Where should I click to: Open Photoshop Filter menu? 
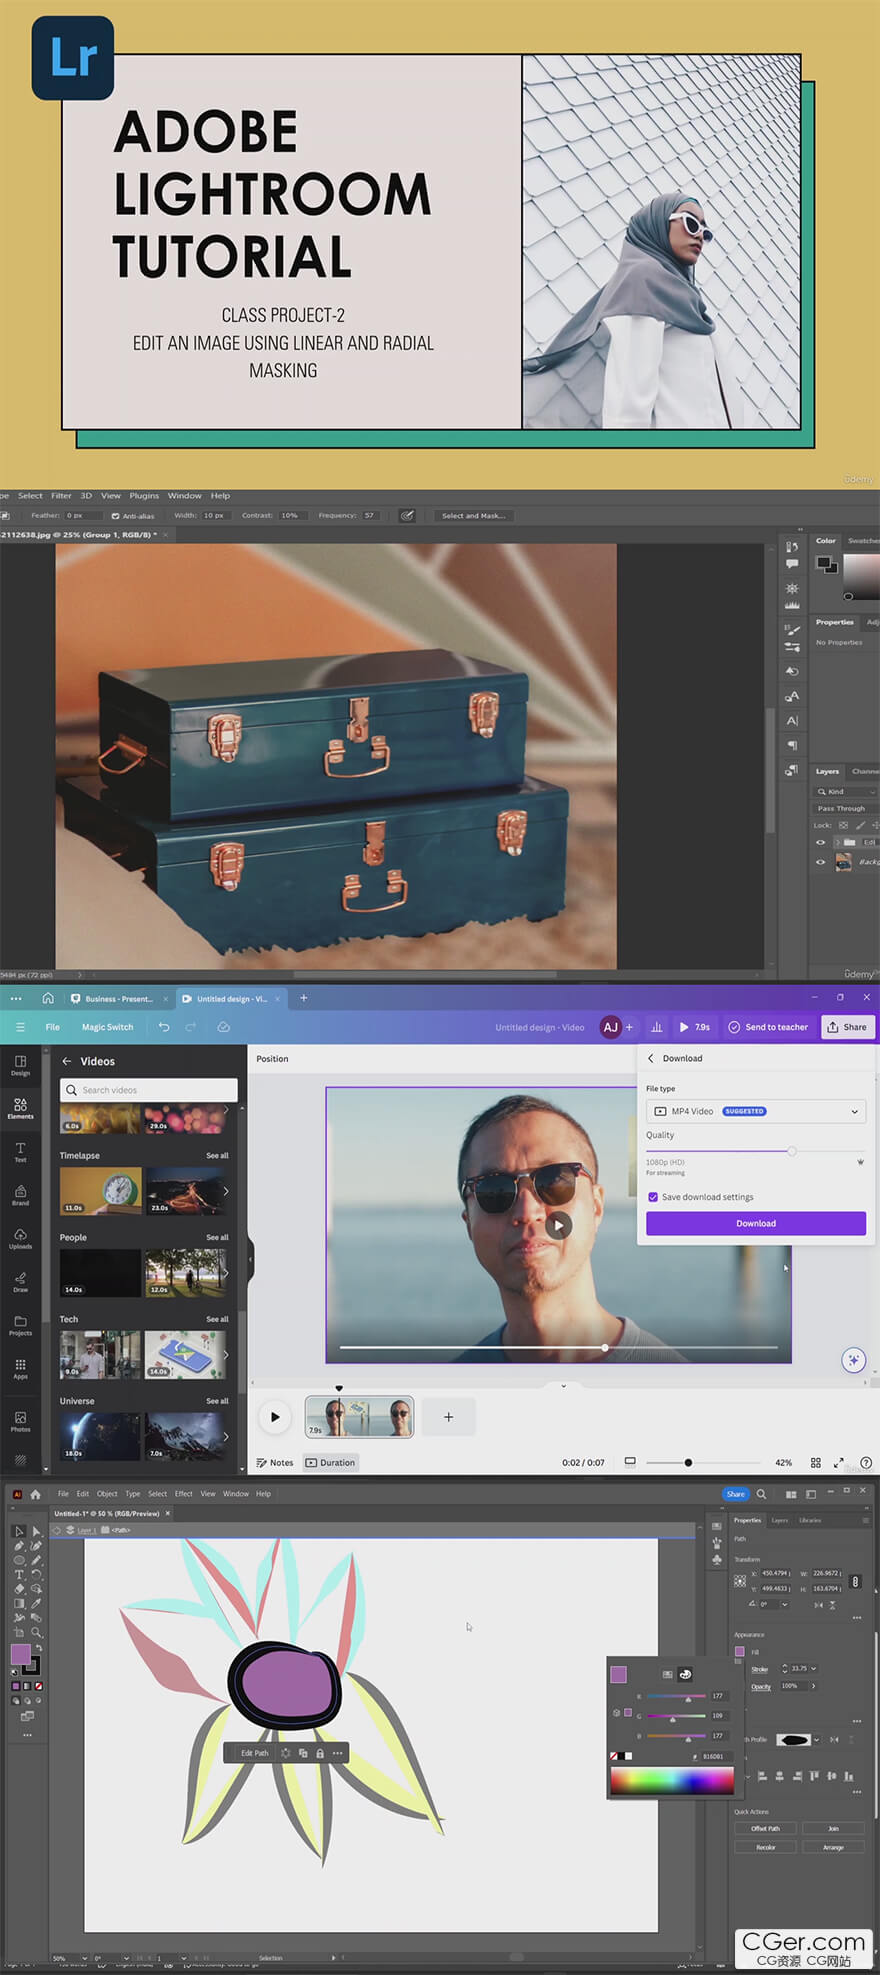61,496
